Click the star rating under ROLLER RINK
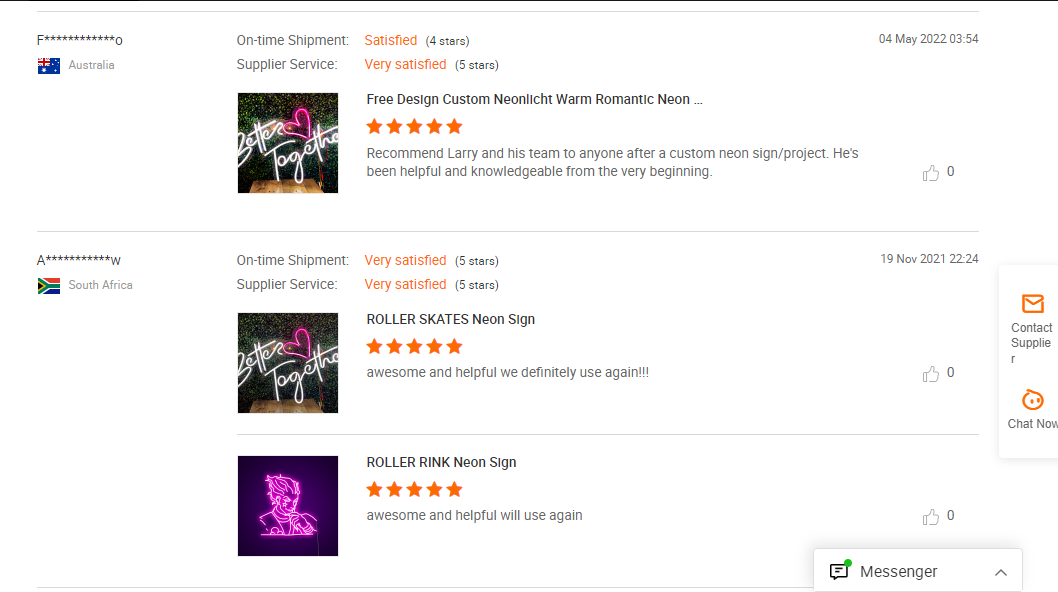The width and height of the screenshot is (1058, 592). [x=414, y=489]
